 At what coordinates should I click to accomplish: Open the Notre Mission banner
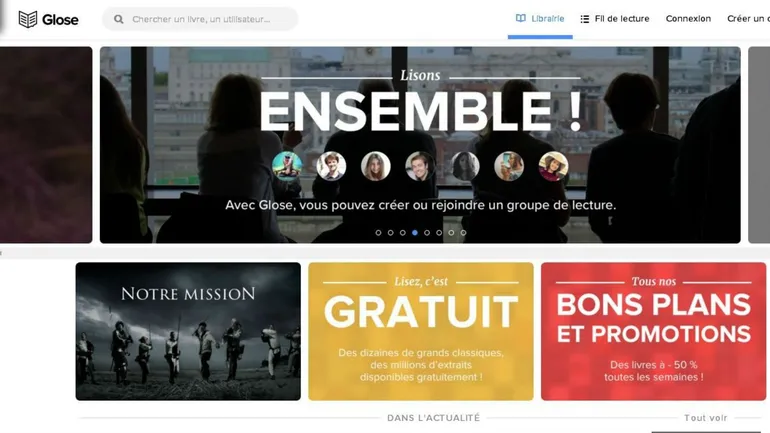188,331
